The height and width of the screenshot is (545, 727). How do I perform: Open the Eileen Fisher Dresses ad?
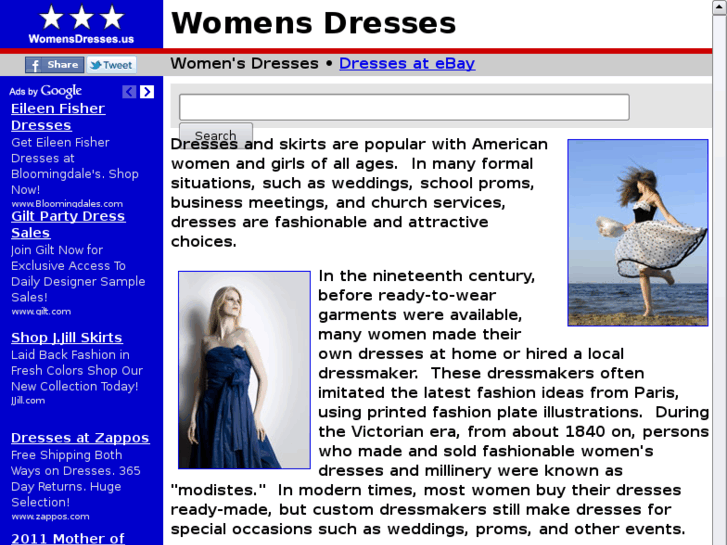(x=58, y=117)
